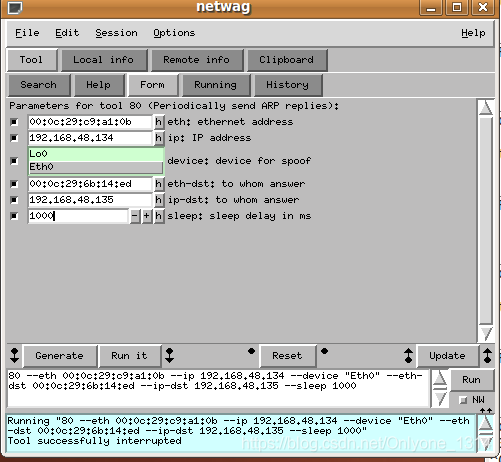
Task: Click the Update button
Action: (447, 356)
